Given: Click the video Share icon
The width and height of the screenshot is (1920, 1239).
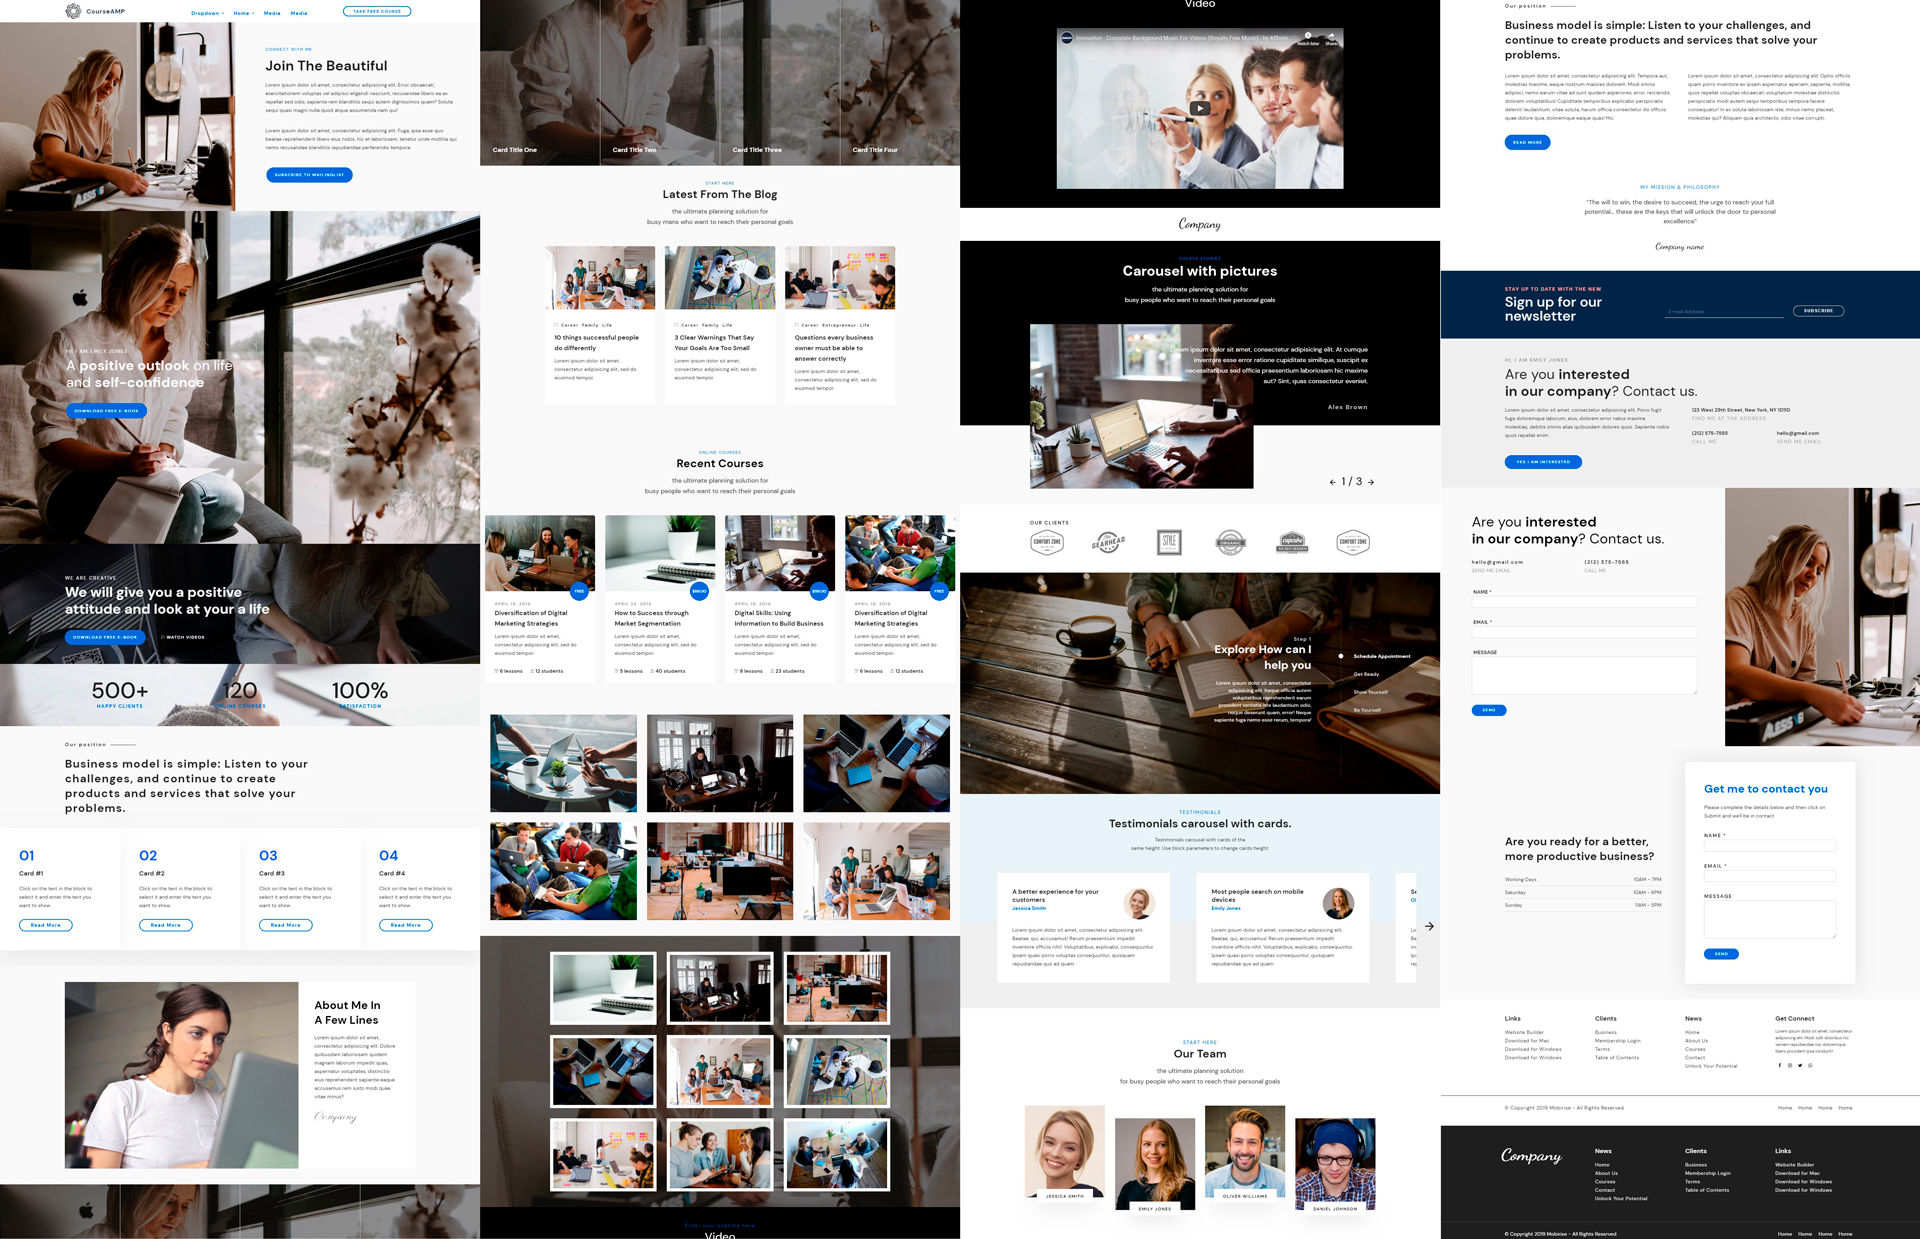Looking at the screenshot, I should click(1331, 37).
